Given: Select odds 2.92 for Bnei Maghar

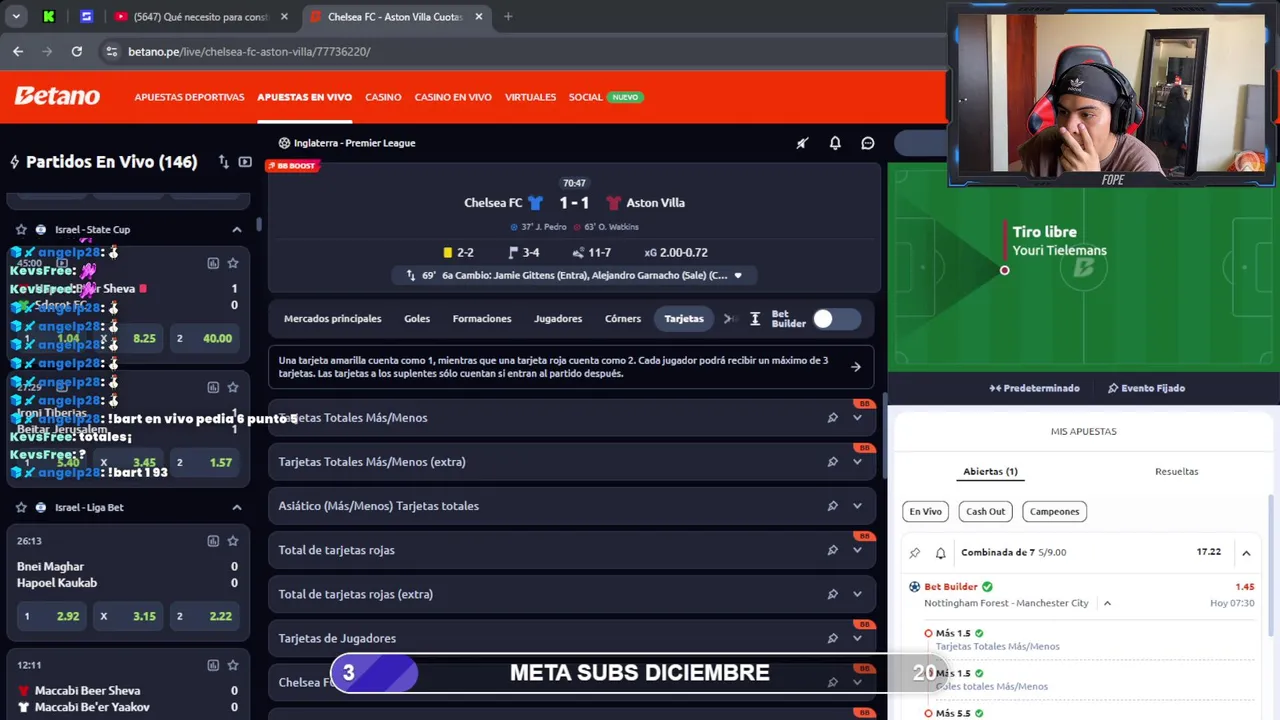Looking at the screenshot, I should tap(51, 616).
